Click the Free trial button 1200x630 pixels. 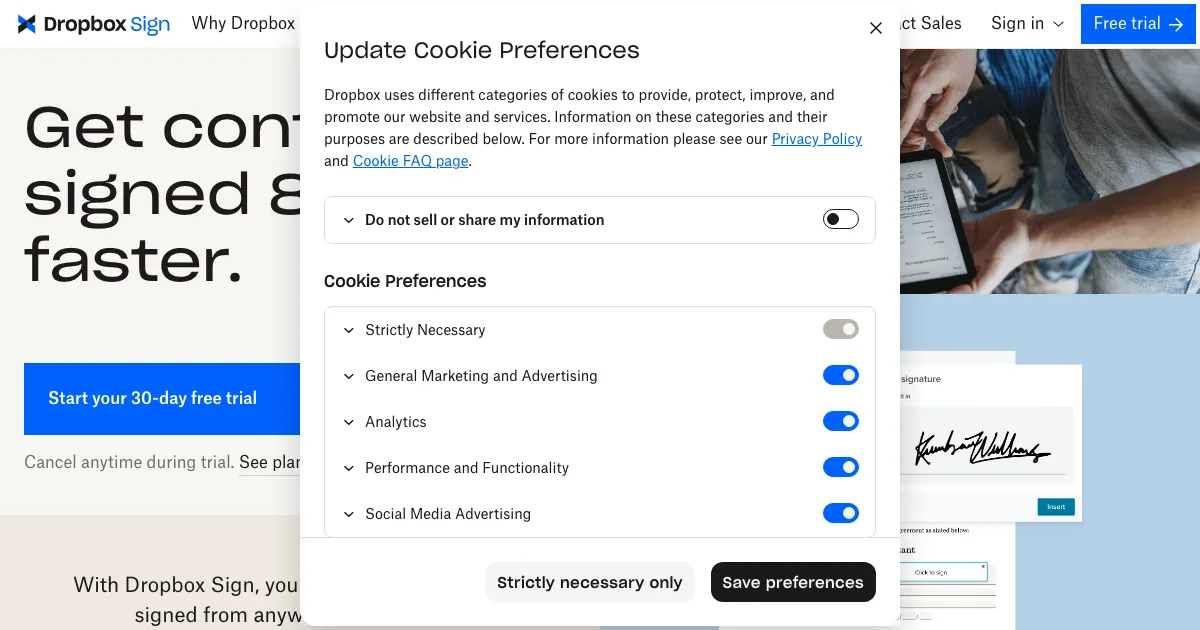tap(1139, 24)
